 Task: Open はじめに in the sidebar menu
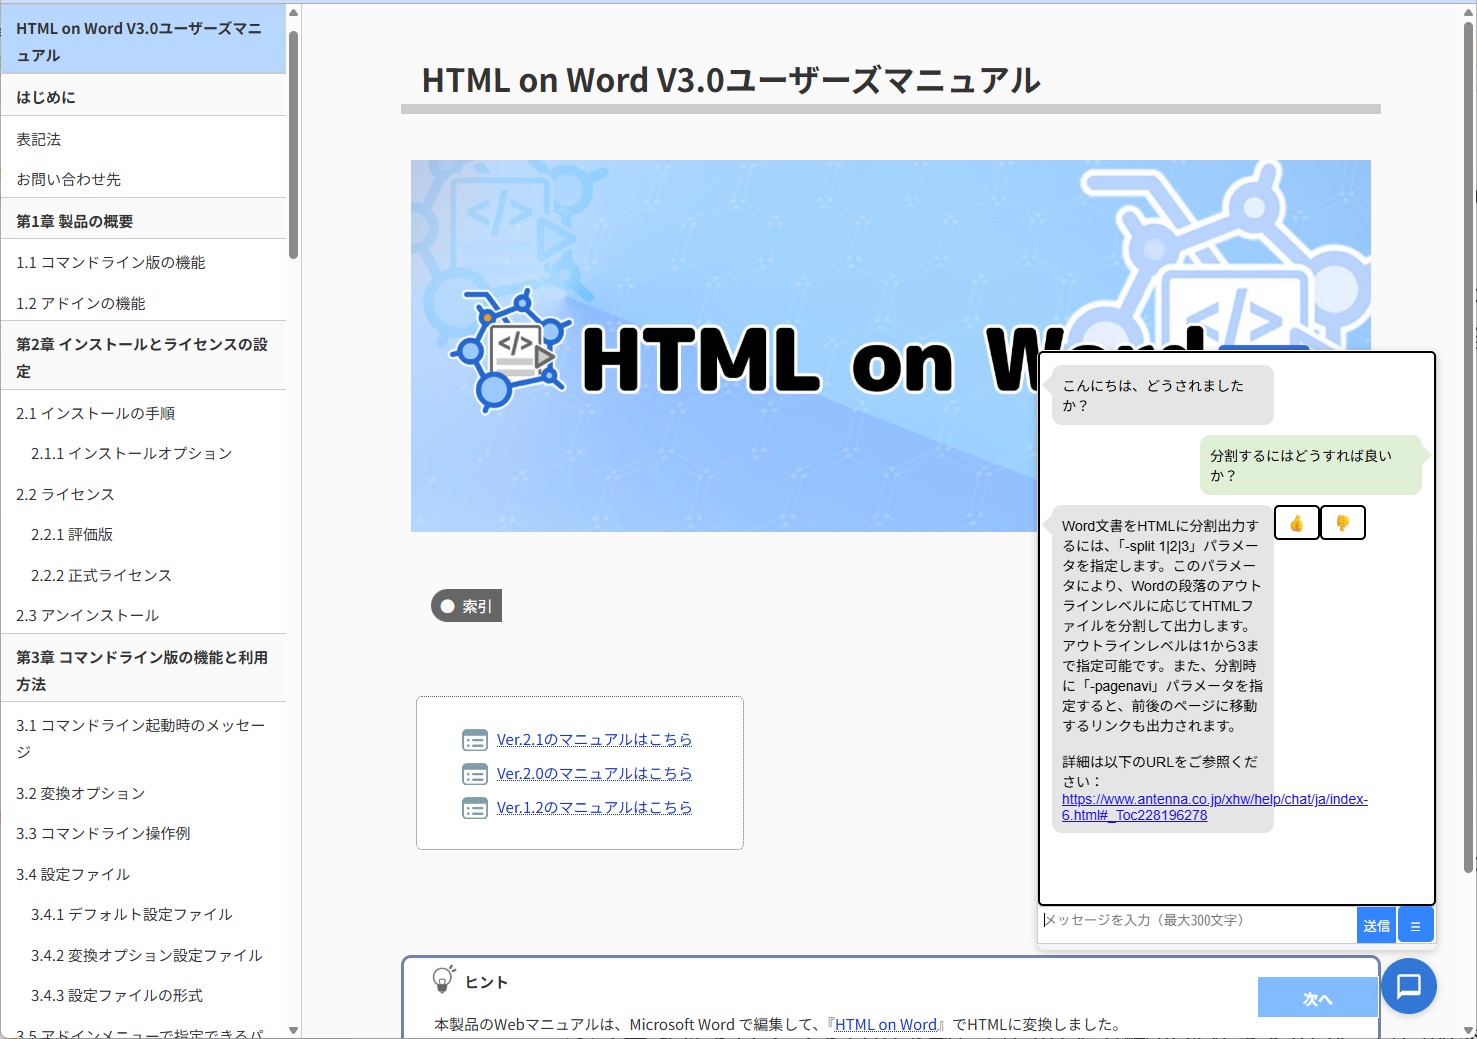[x=144, y=97]
